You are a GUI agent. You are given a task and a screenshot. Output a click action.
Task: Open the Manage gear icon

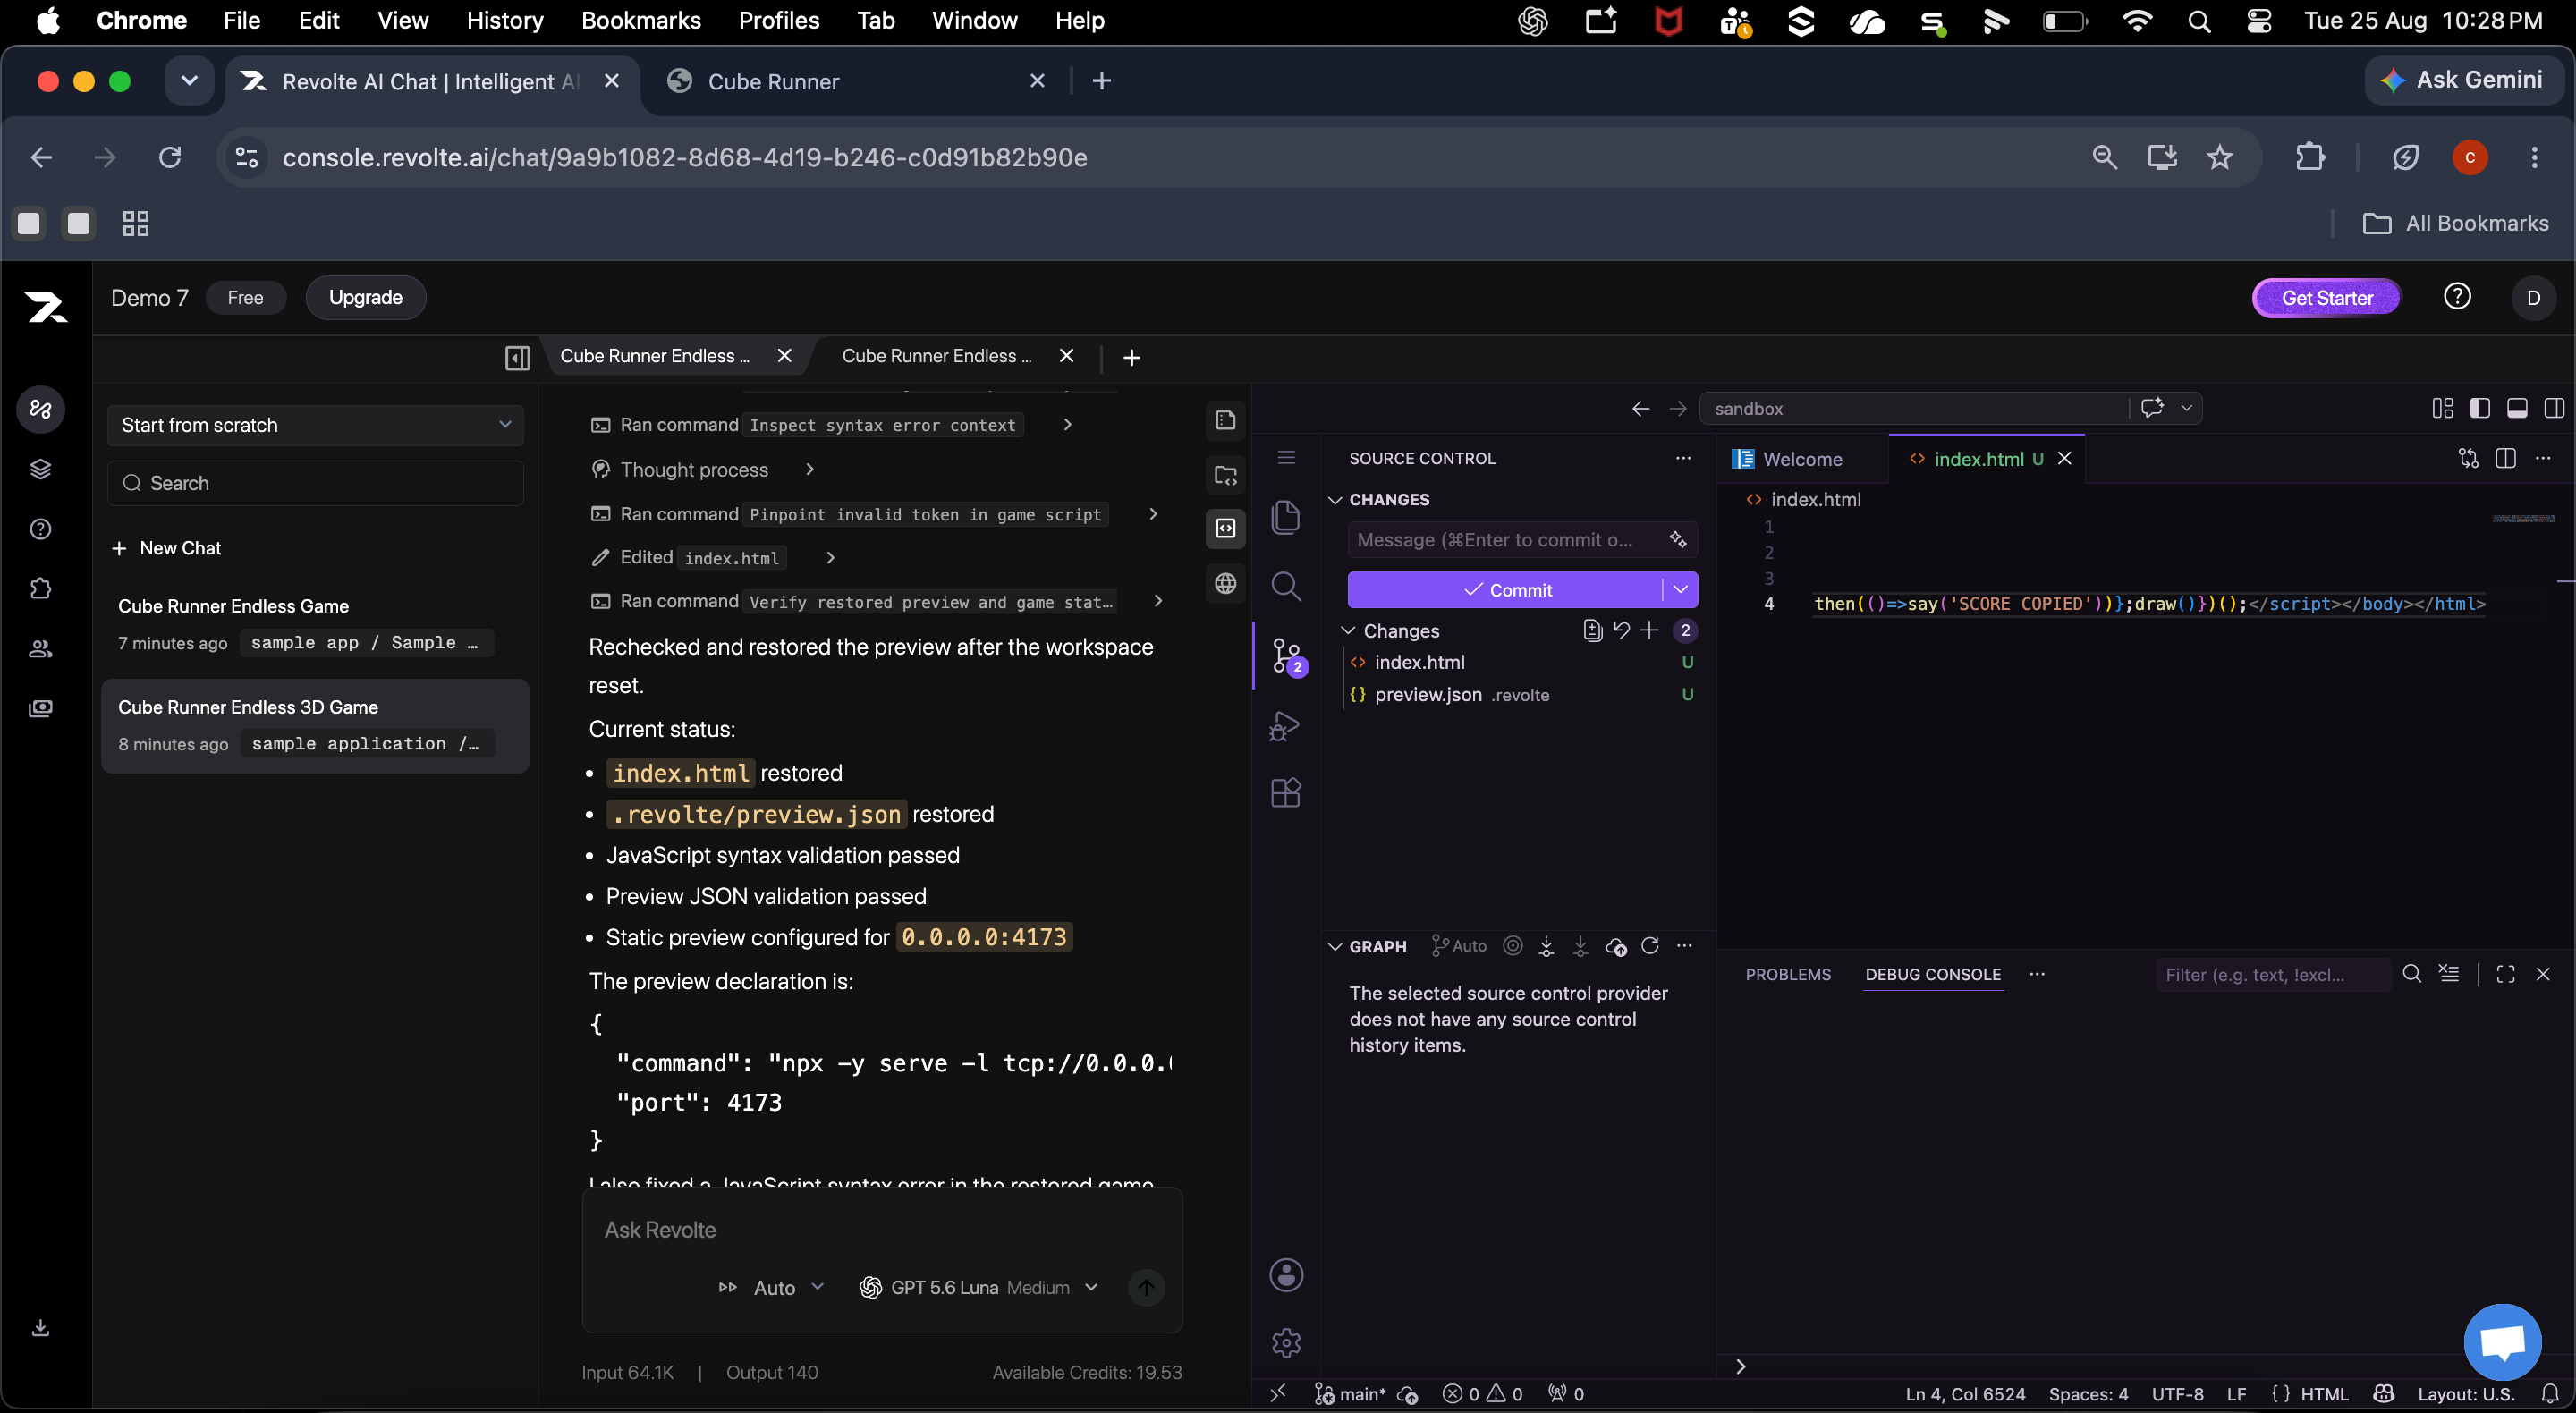1286,1342
